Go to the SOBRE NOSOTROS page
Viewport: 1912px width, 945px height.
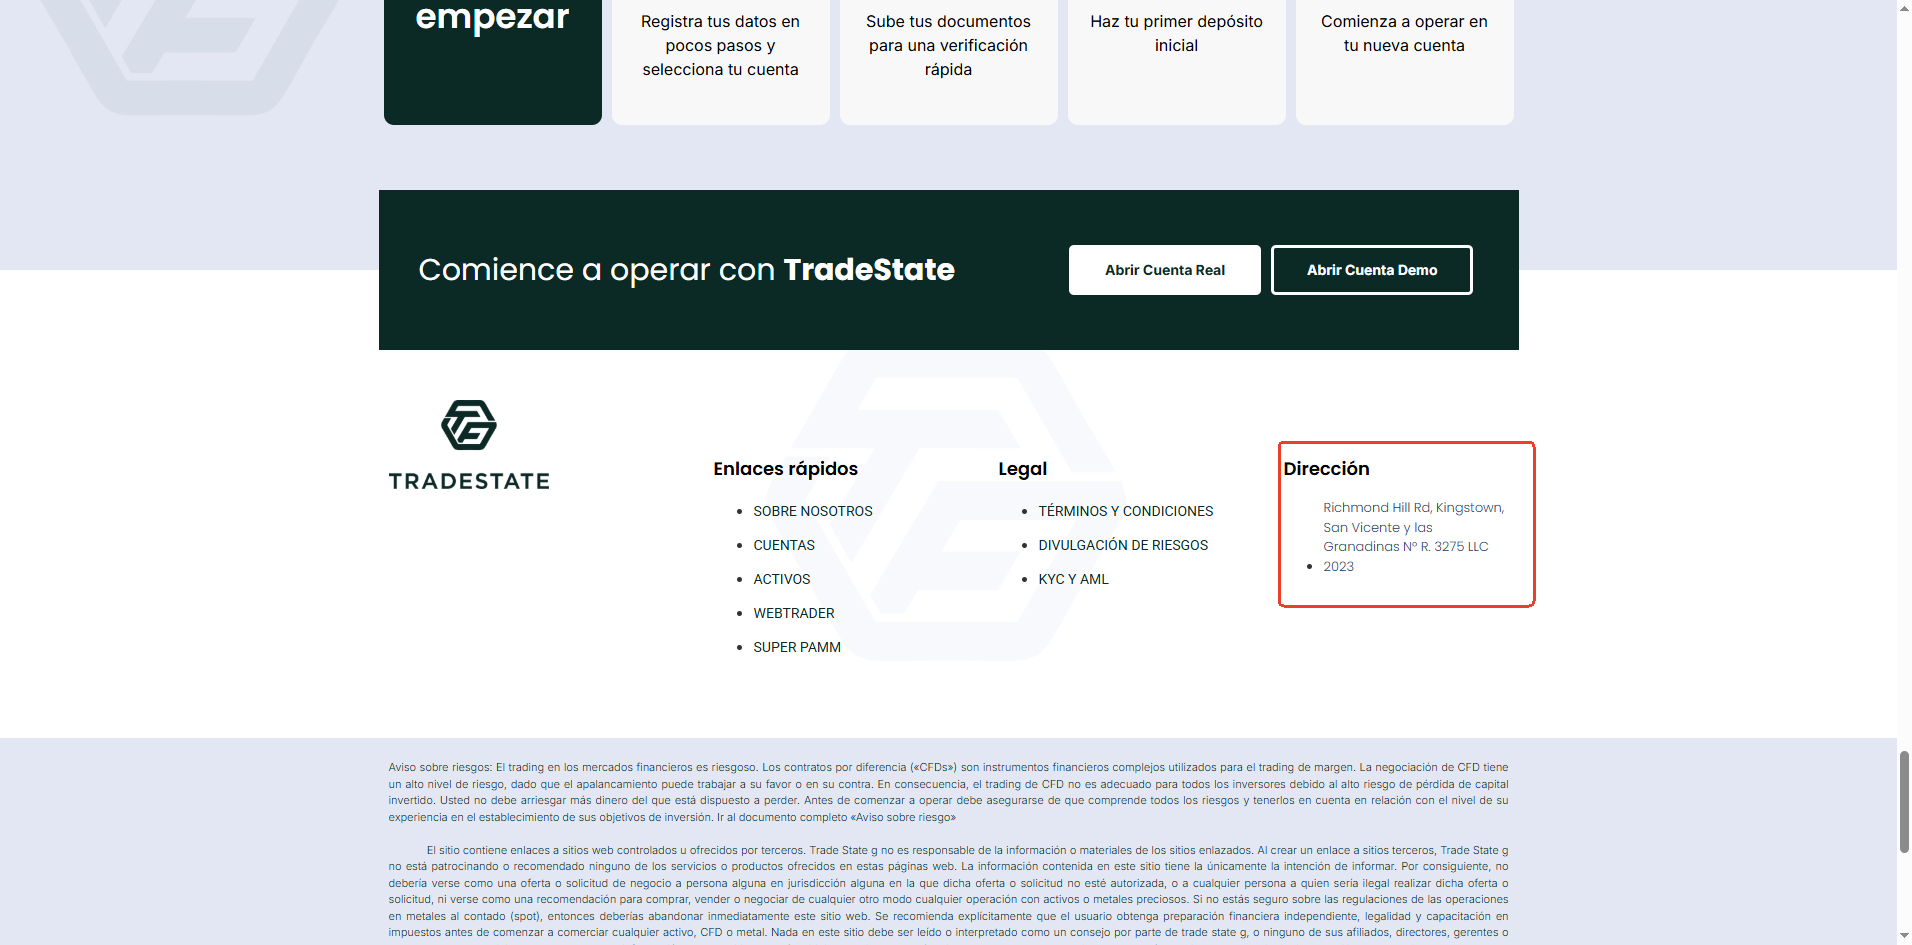[x=813, y=511]
